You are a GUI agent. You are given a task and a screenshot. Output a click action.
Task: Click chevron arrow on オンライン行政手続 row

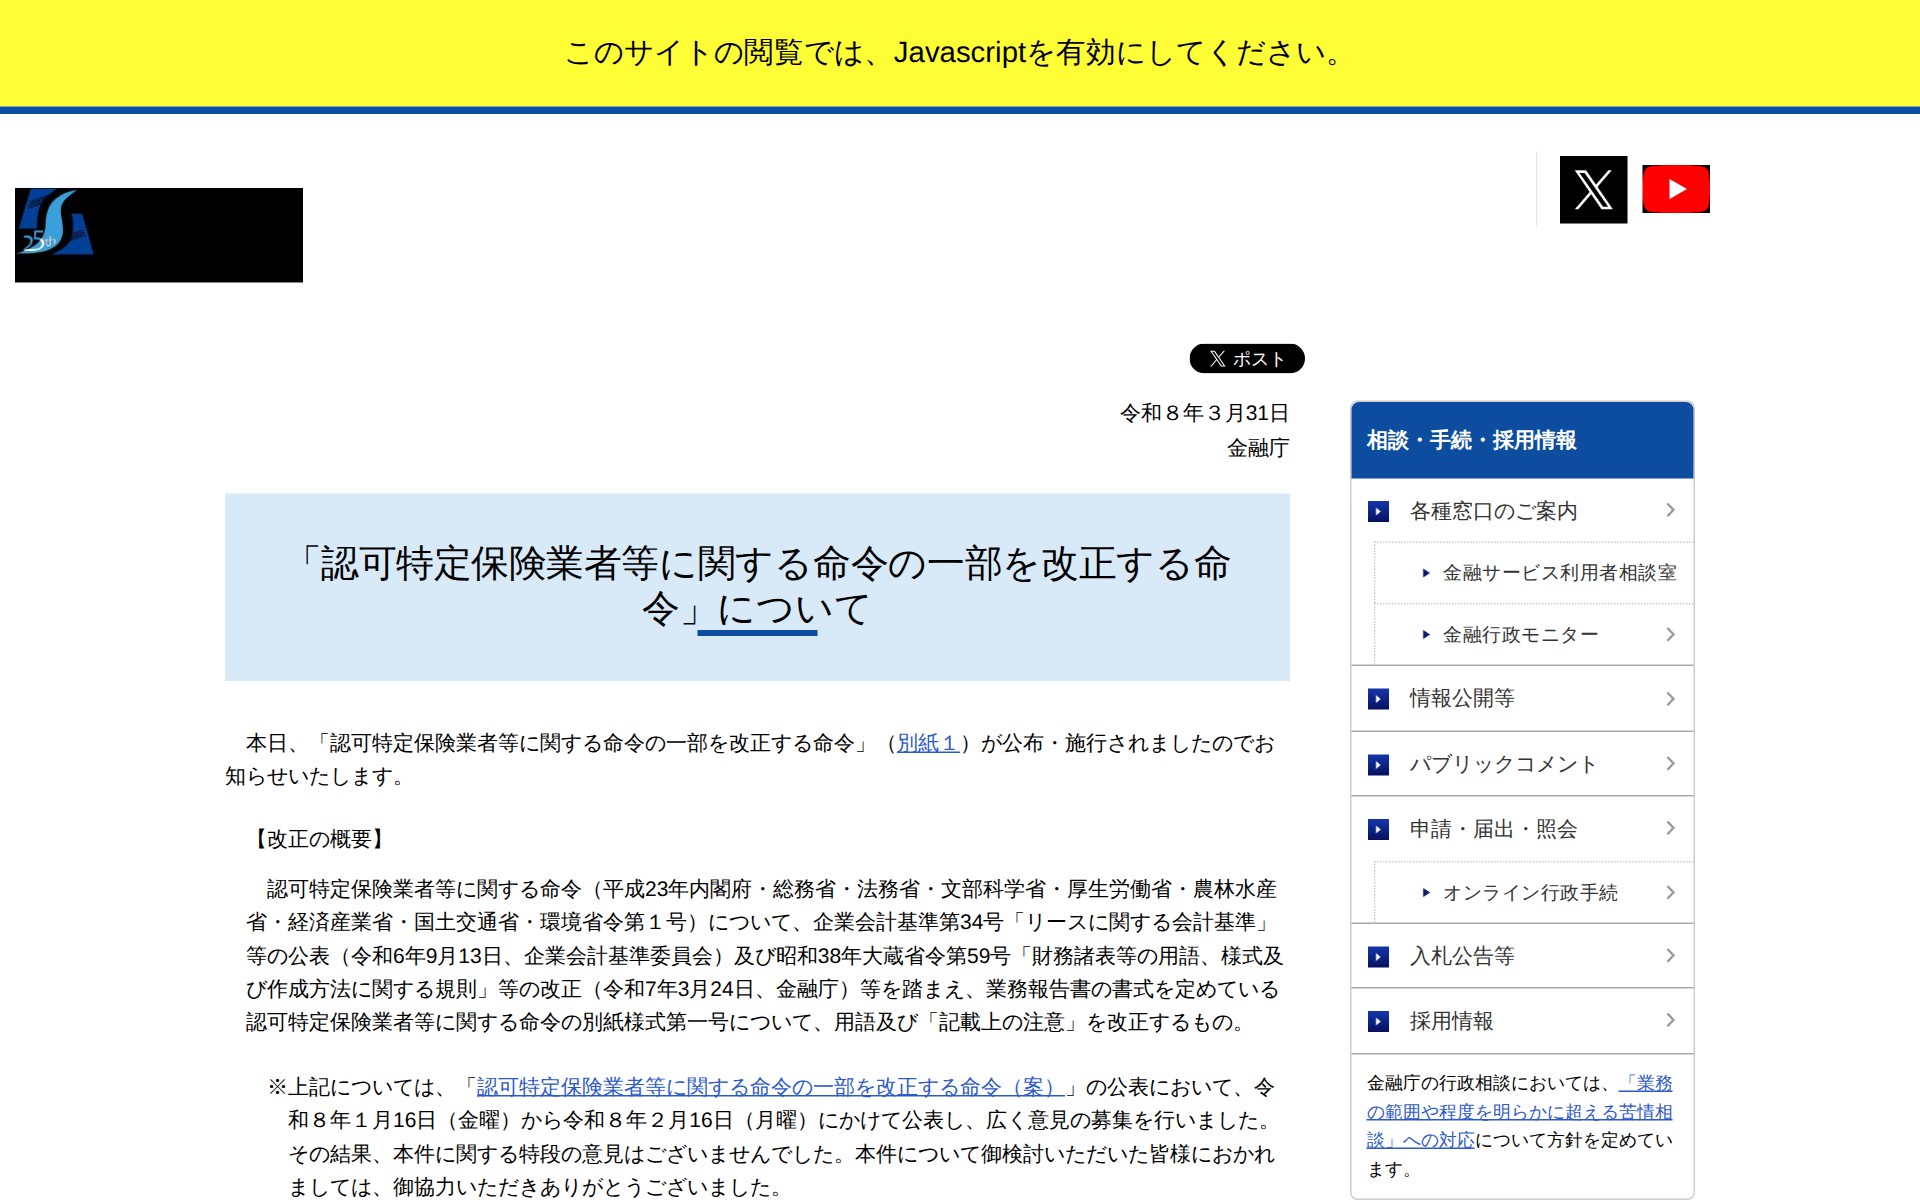1670,892
